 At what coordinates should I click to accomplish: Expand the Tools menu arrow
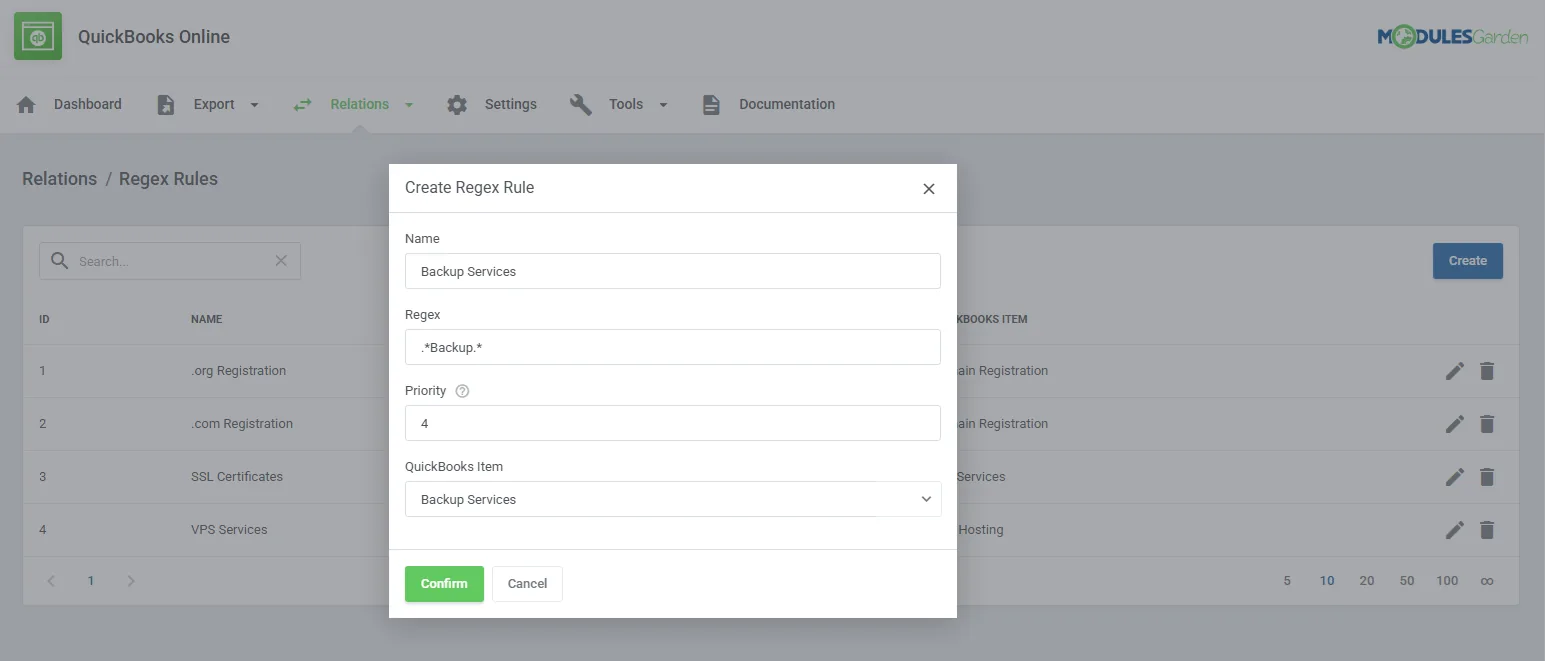point(663,105)
